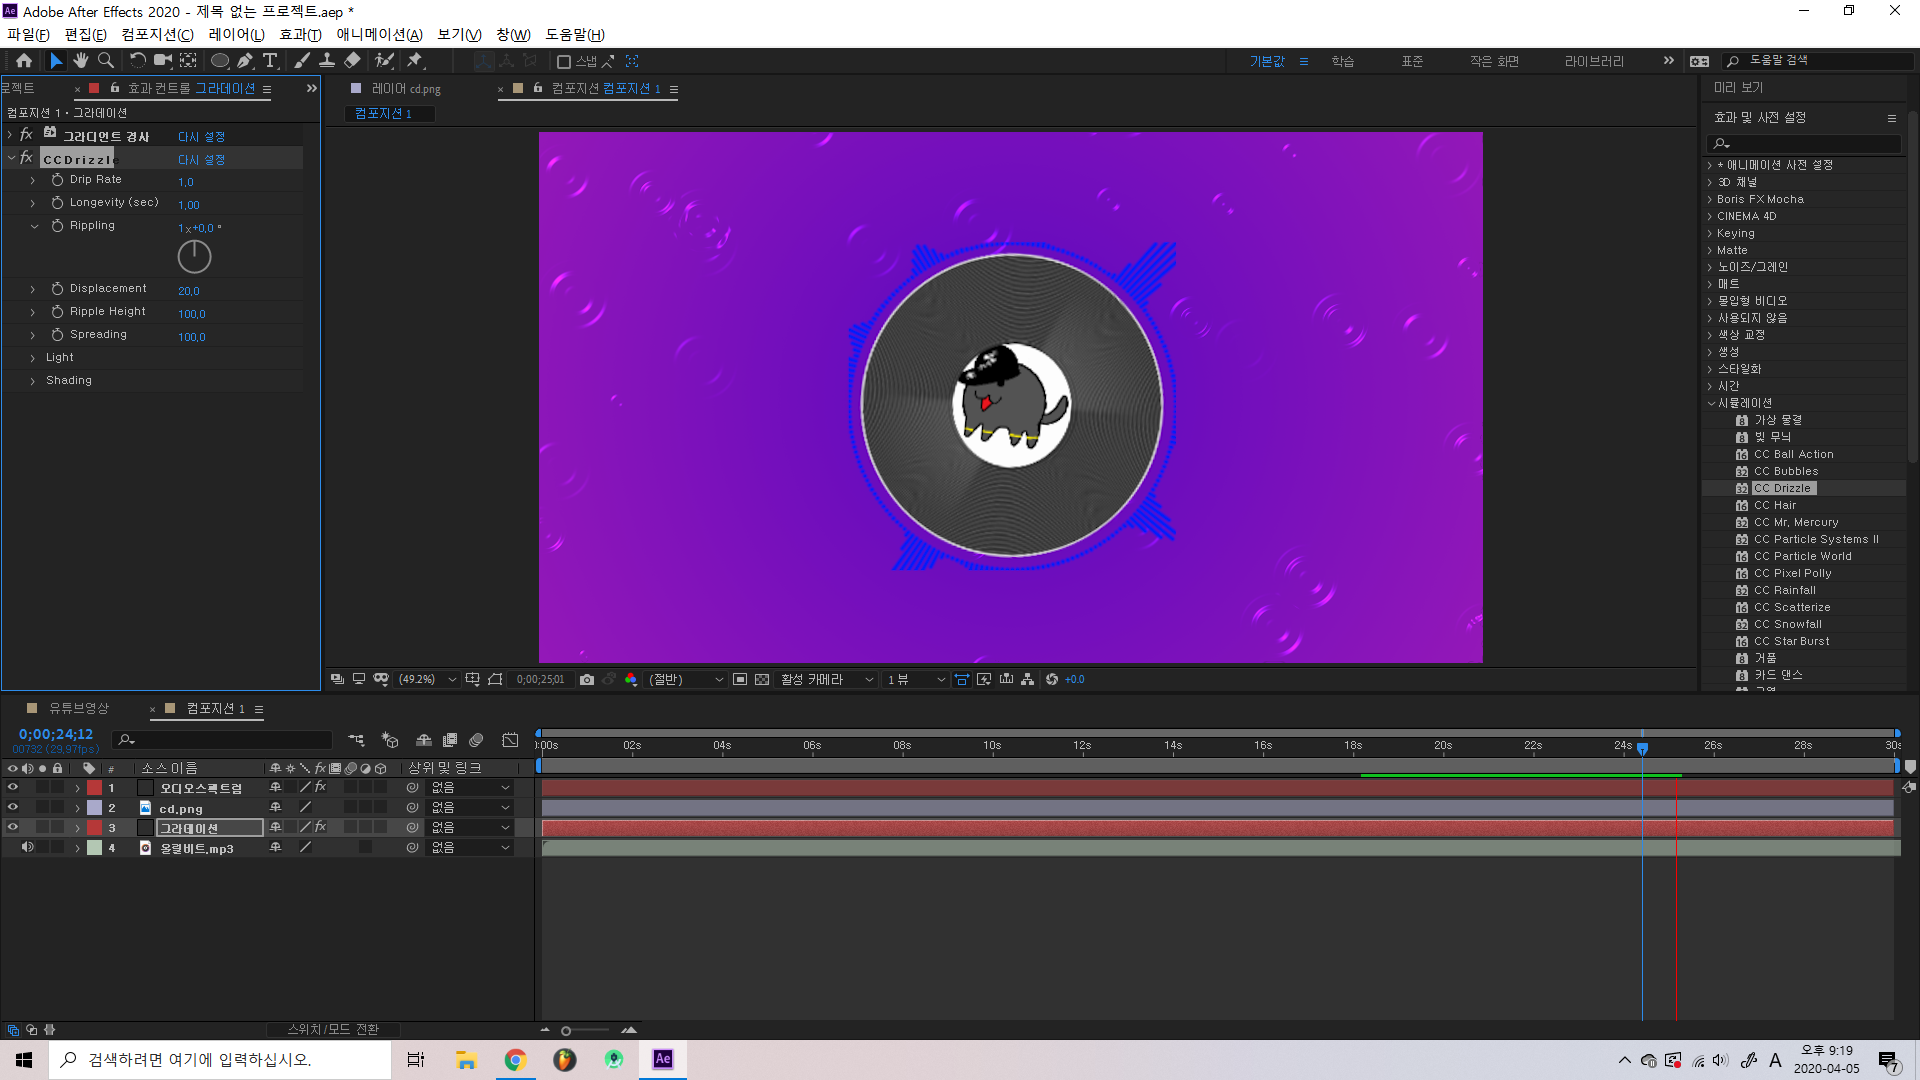Toggle the region of interest icon
Viewport: 1920px width, 1080px height.
[x=740, y=680]
